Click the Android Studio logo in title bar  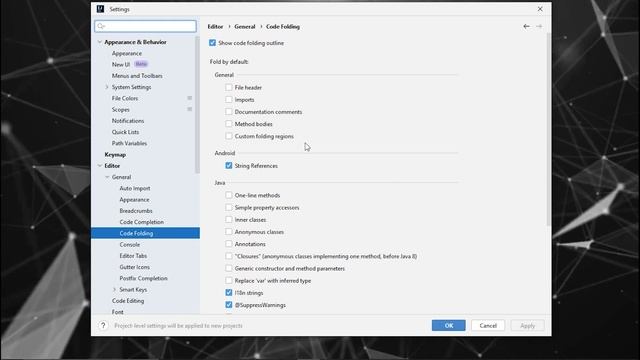(100, 9)
